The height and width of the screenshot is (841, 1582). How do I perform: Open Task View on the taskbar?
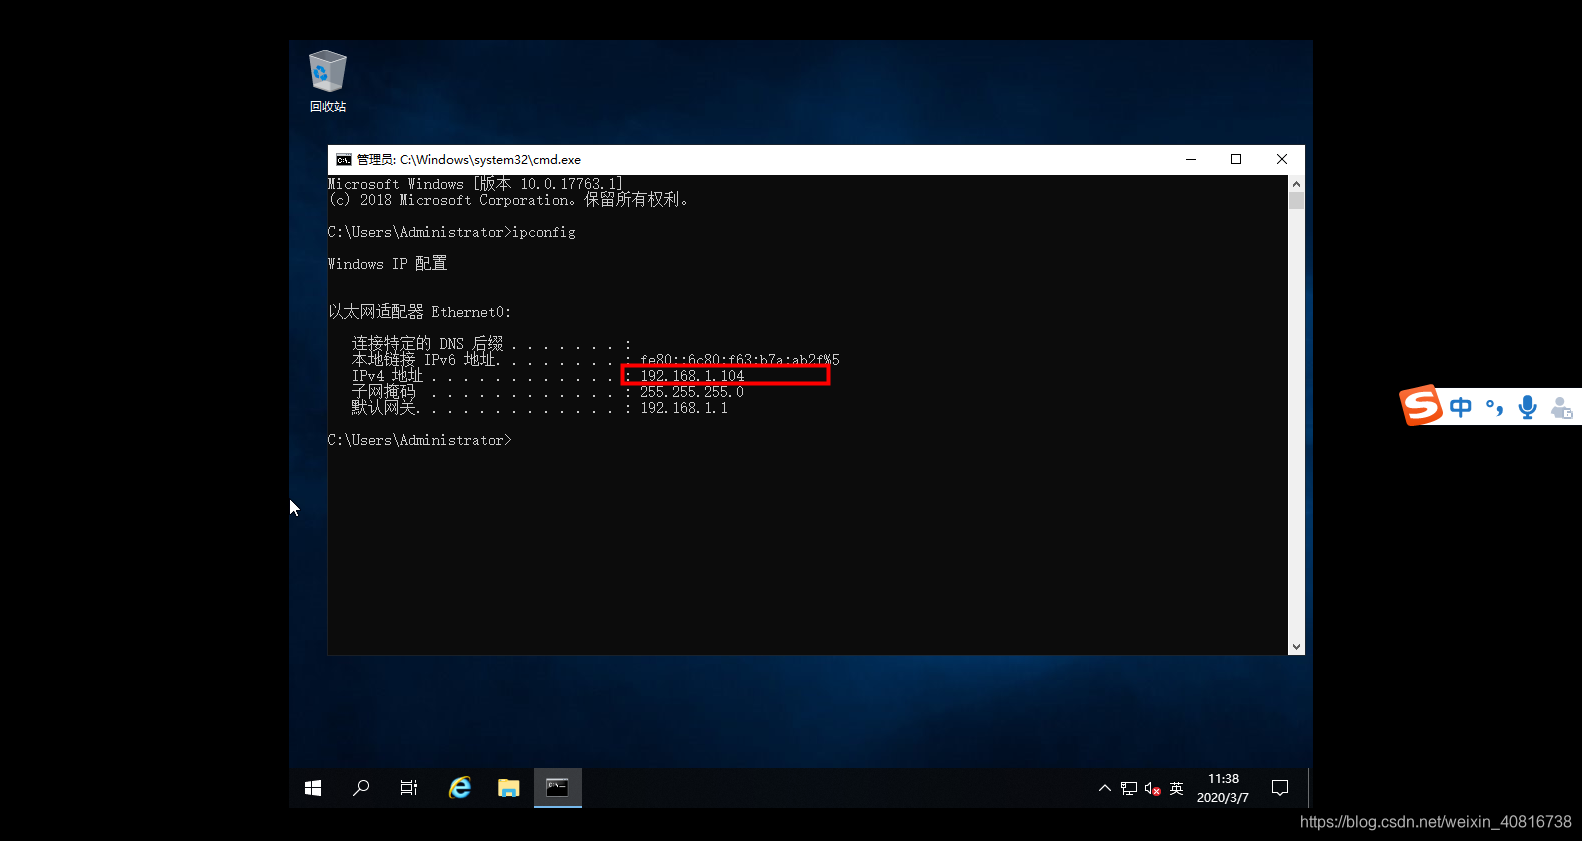(x=409, y=788)
